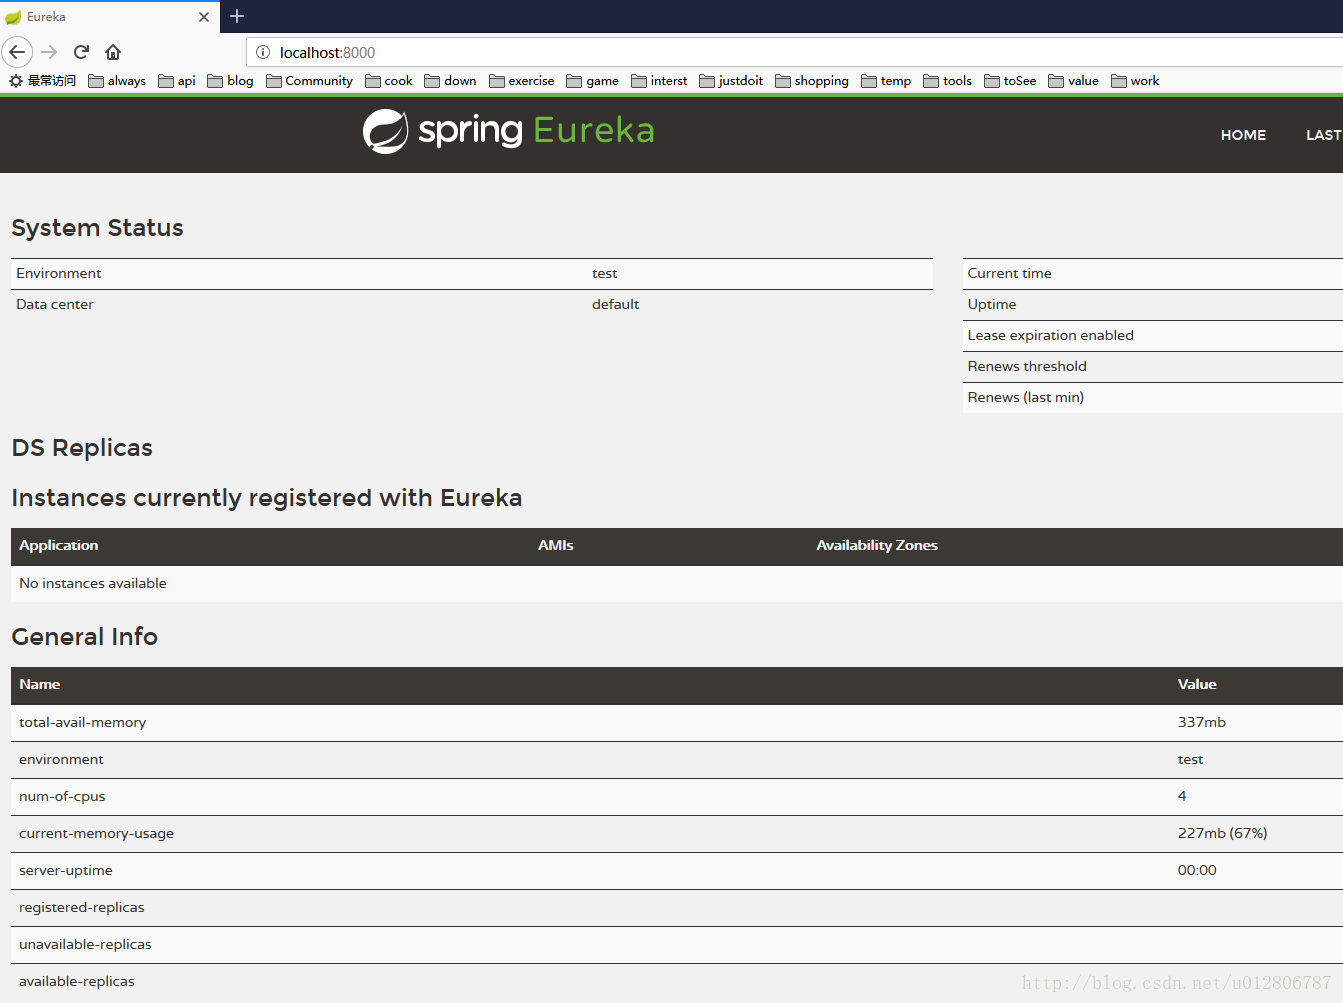
Task: Click the Lease expiration enabled row
Action: (x=1152, y=335)
